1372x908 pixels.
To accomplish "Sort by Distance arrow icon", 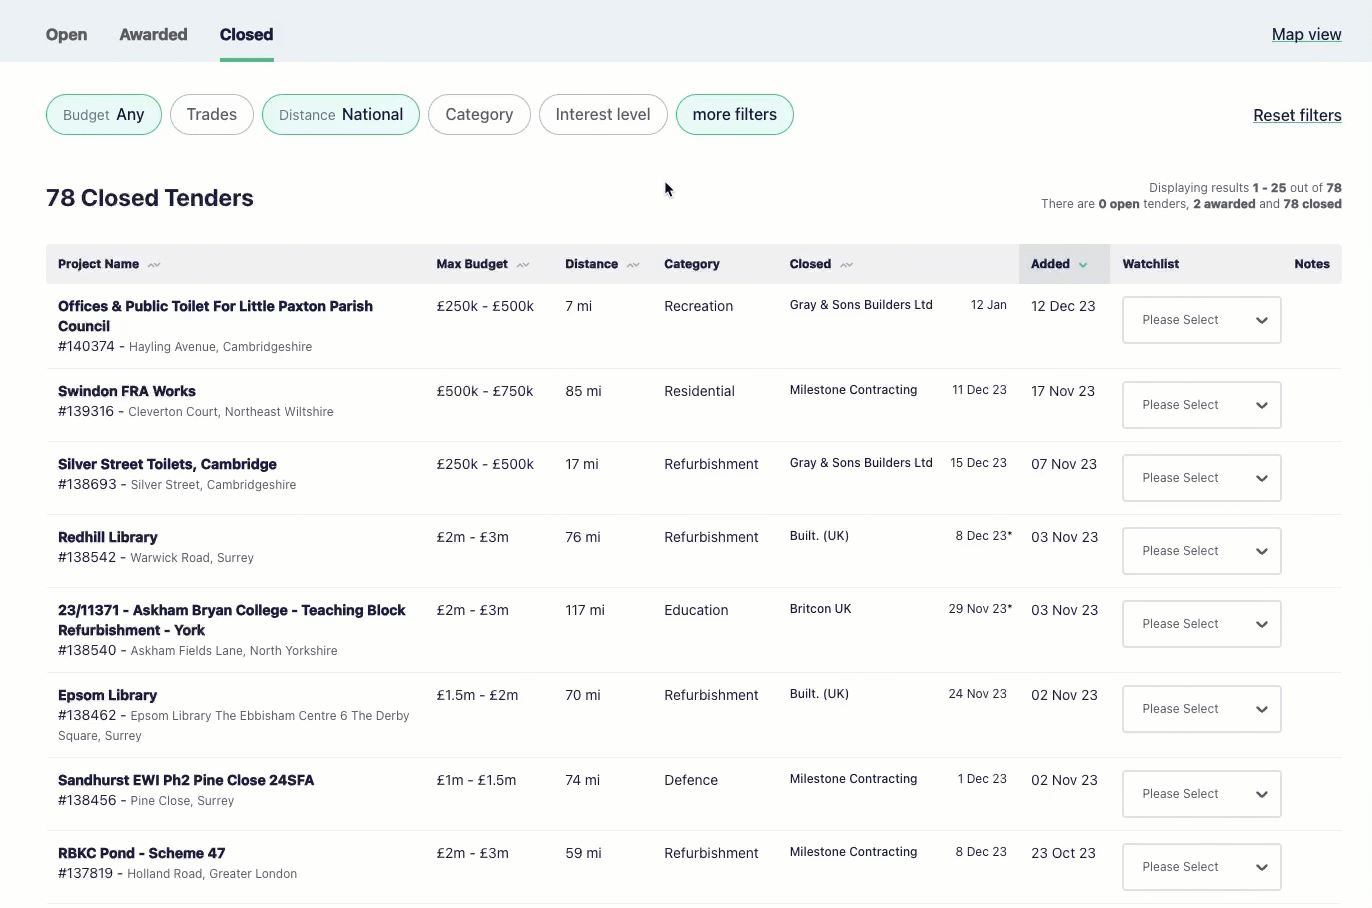I will [633, 265].
